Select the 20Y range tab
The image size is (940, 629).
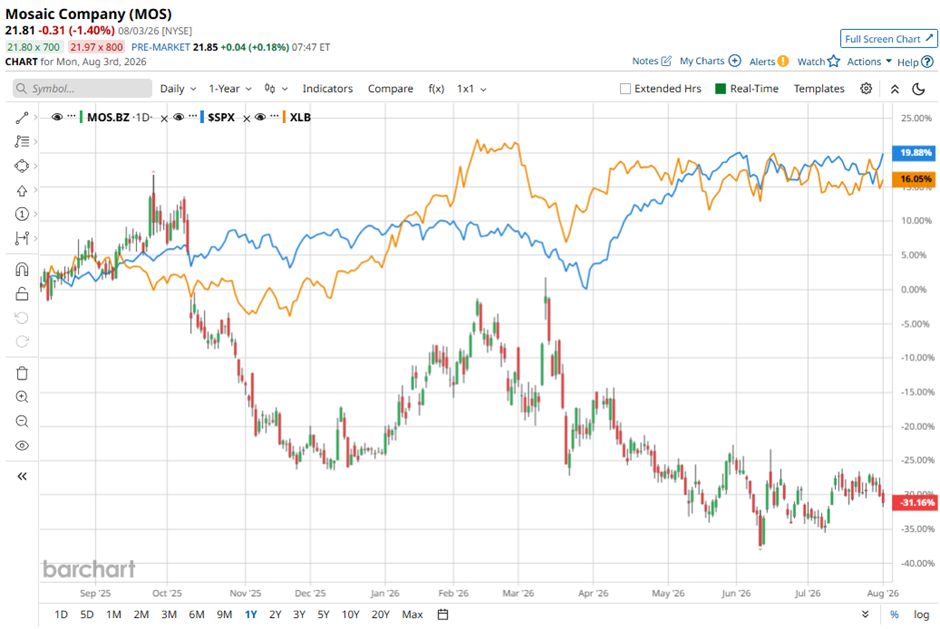point(381,614)
